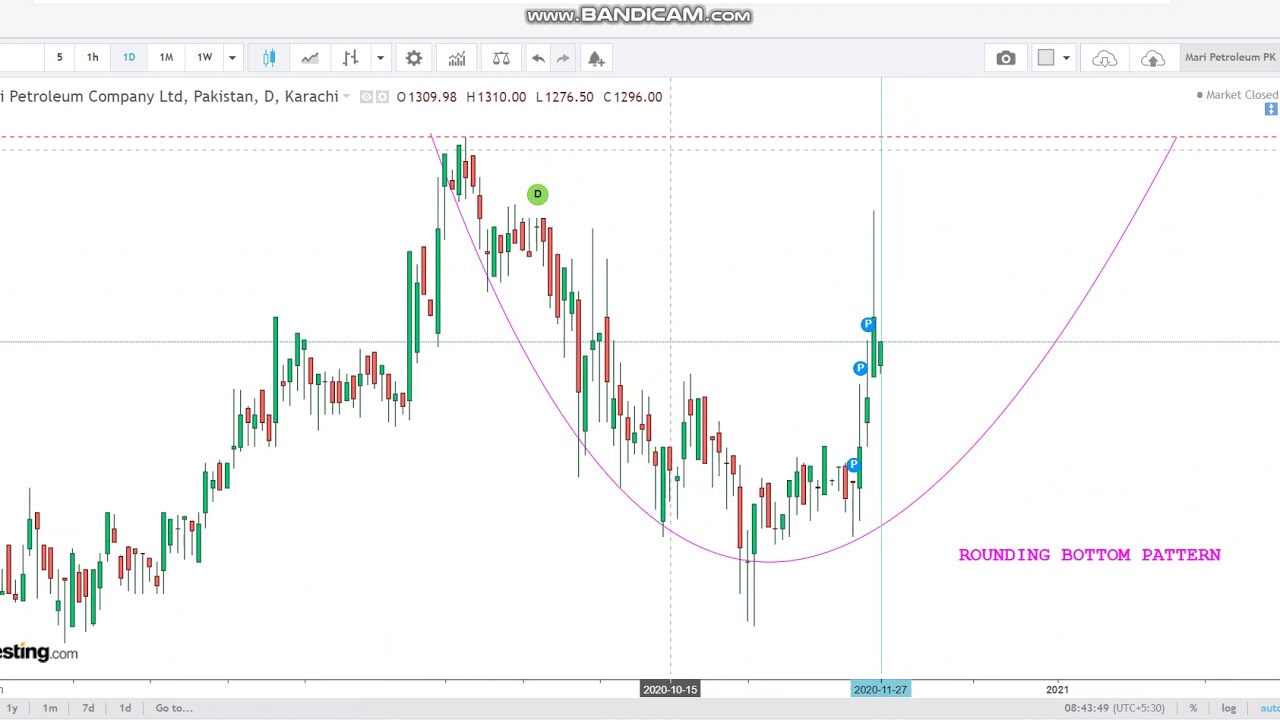Load chart layout from cloud

[1104, 58]
